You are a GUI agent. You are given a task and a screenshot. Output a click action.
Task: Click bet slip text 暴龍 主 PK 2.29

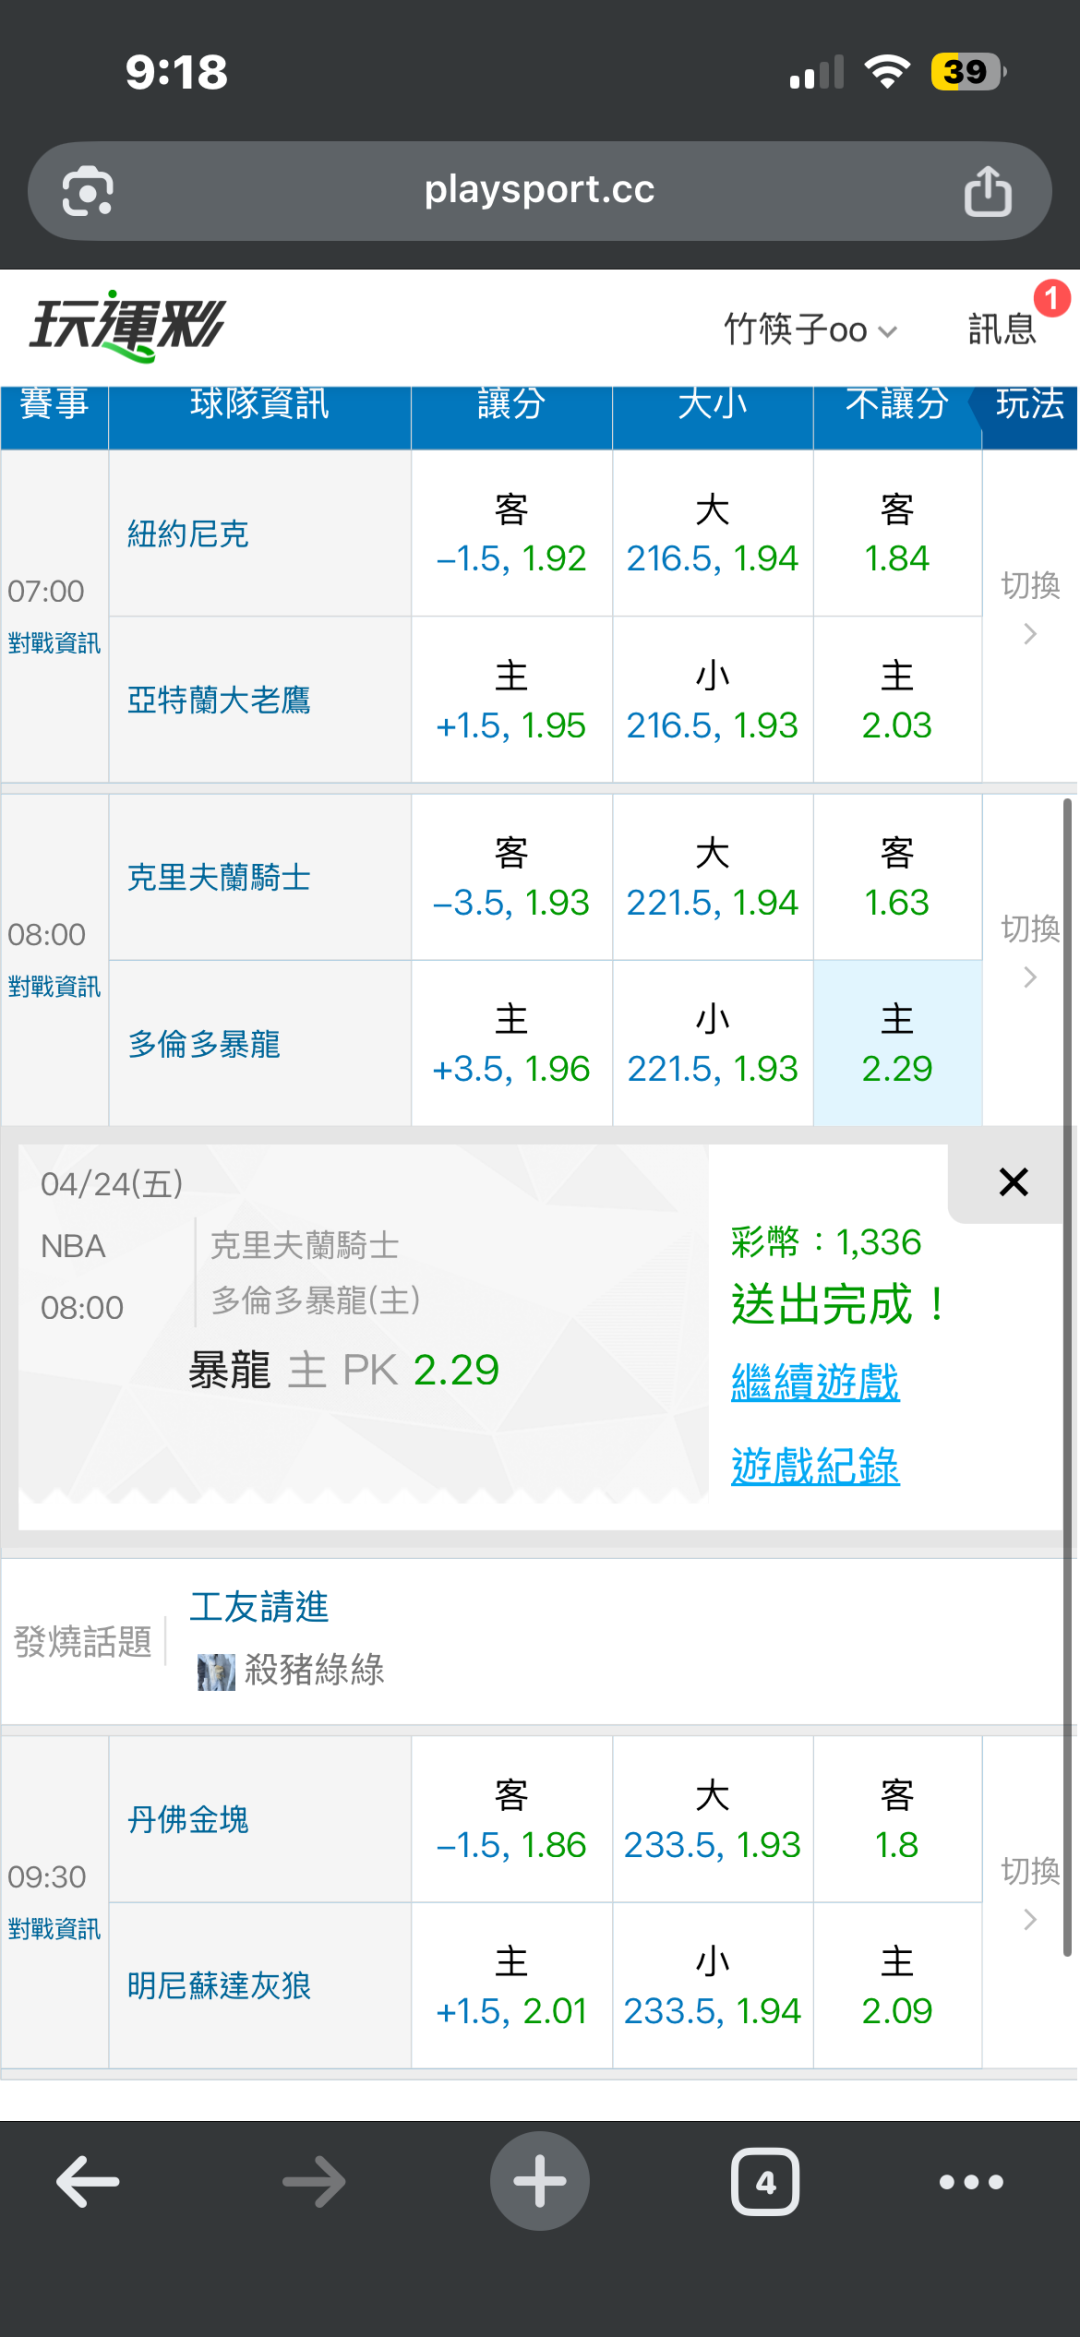343,1370
